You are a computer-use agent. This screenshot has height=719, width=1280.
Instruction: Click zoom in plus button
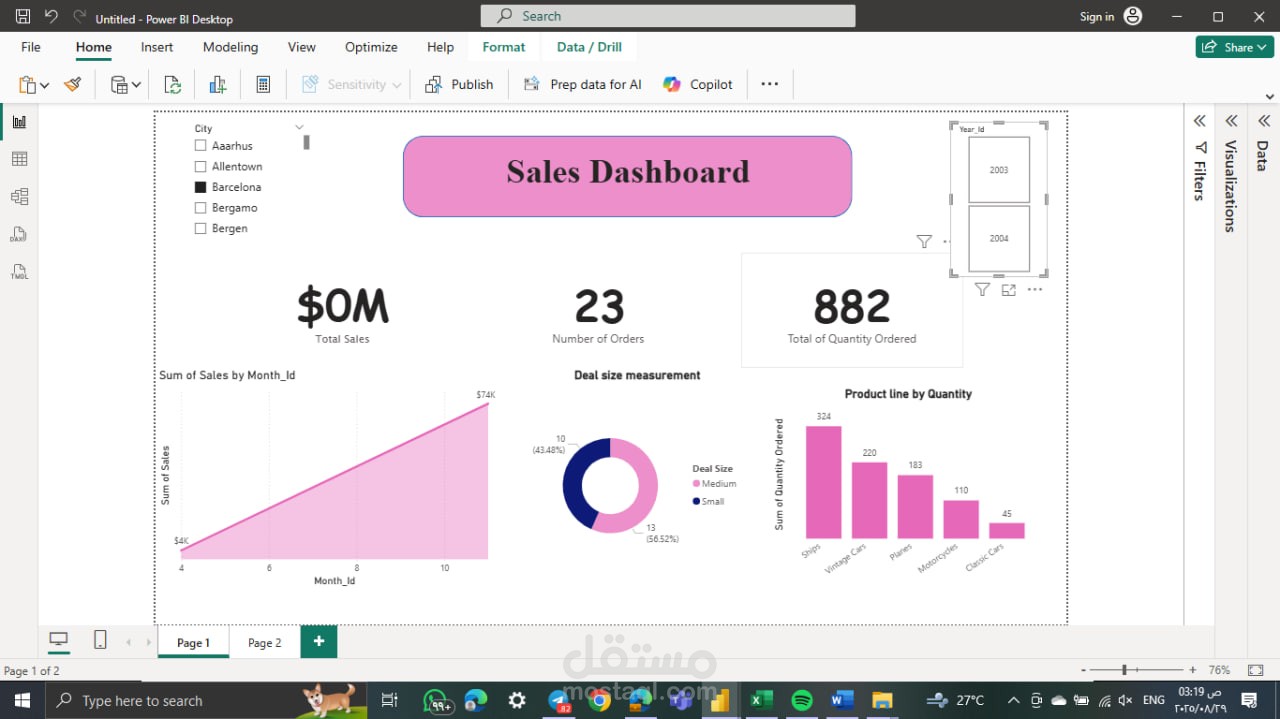point(1193,670)
